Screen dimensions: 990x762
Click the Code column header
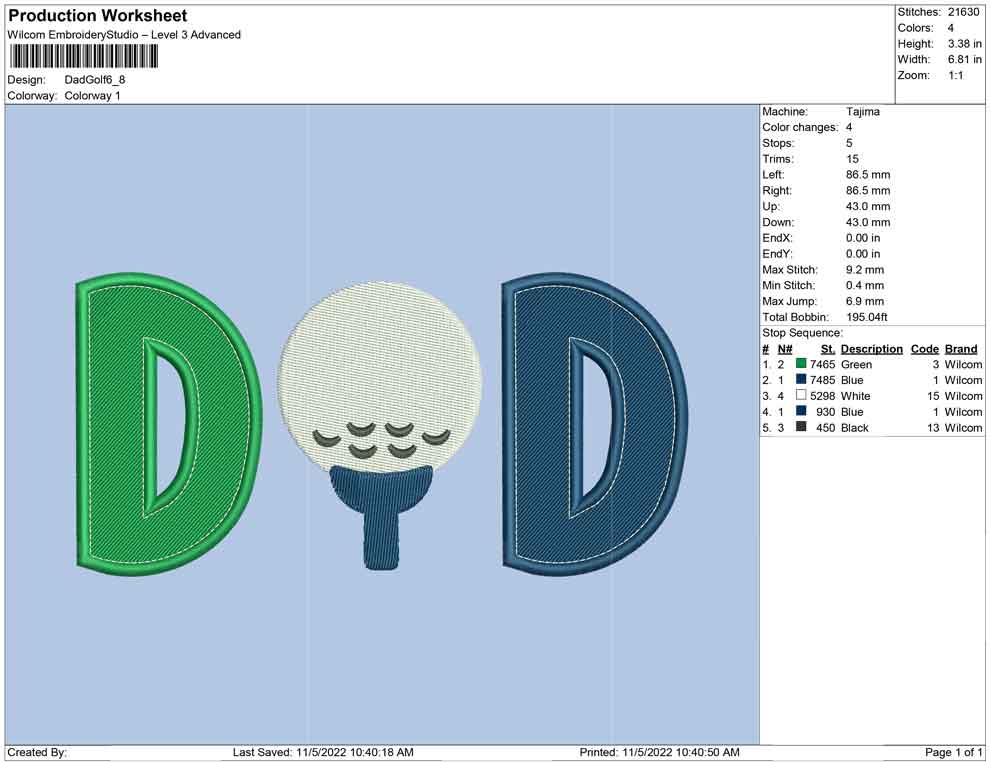(924, 349)
